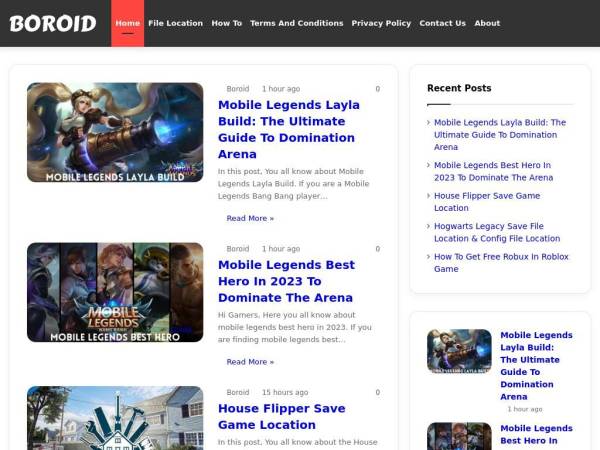Click the 1 hour ago date on the Best Hero post
This screenshot has width=600, height=450.
pyautogui.click(x=281, y=249)
